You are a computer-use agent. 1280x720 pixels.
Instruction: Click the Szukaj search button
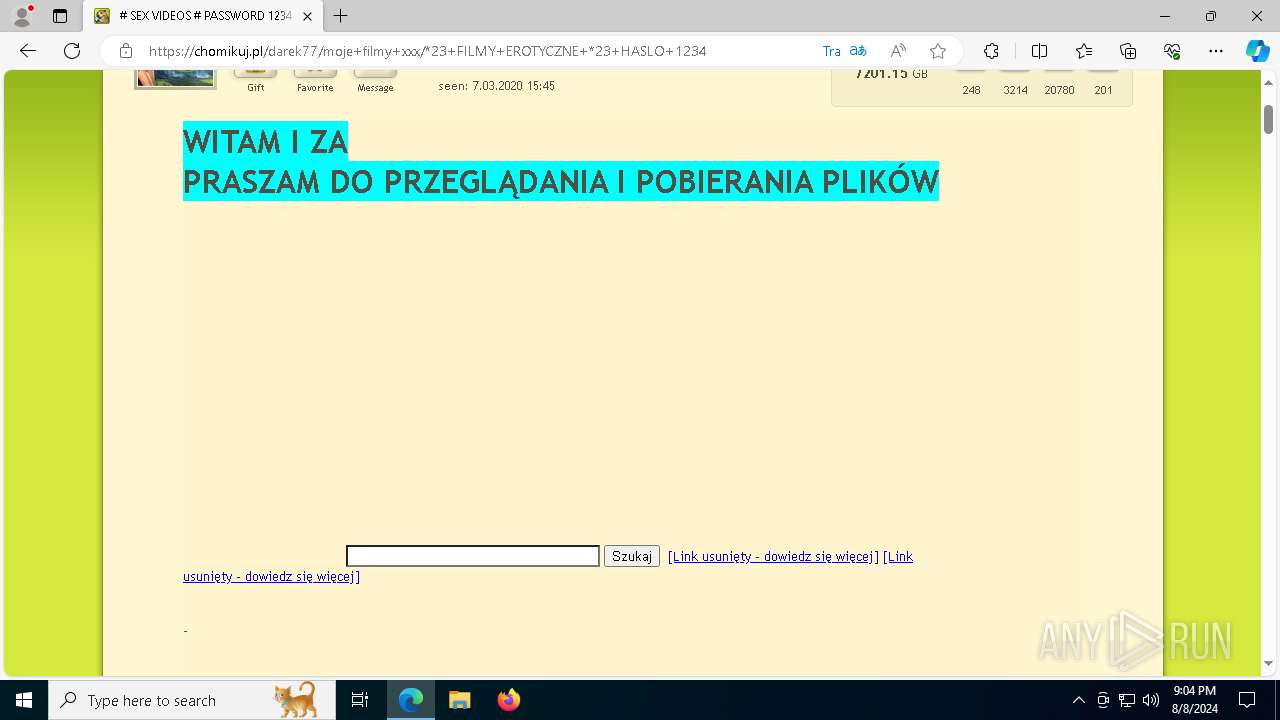coord(632,556)
